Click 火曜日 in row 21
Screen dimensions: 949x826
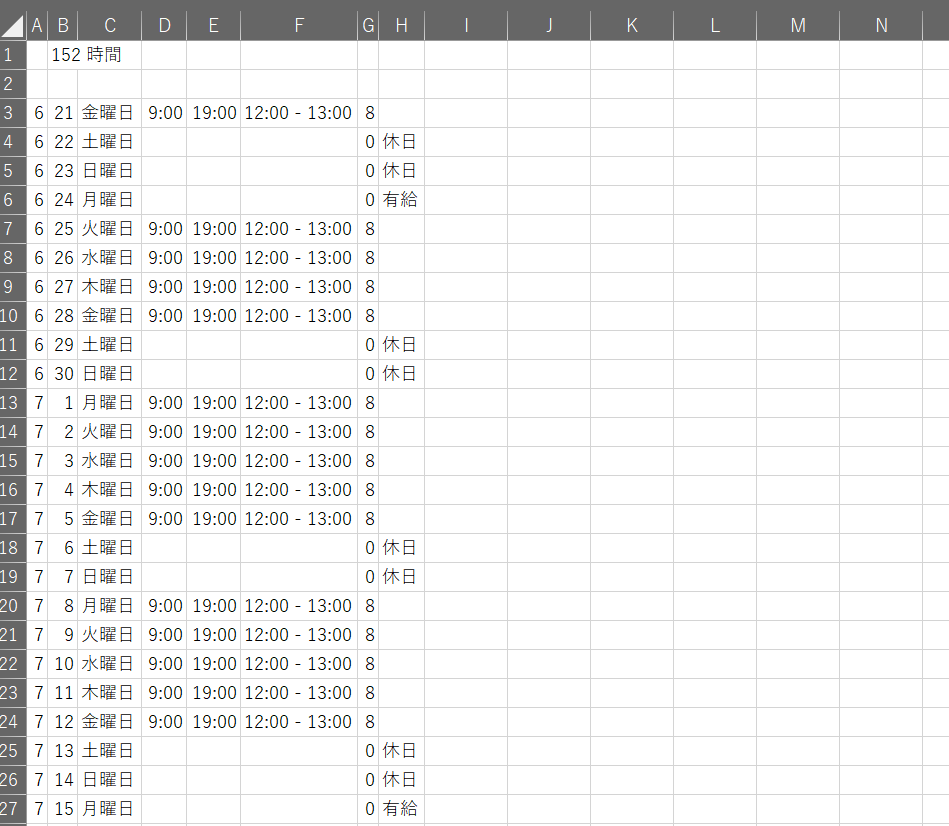click(x=107, y=635)
